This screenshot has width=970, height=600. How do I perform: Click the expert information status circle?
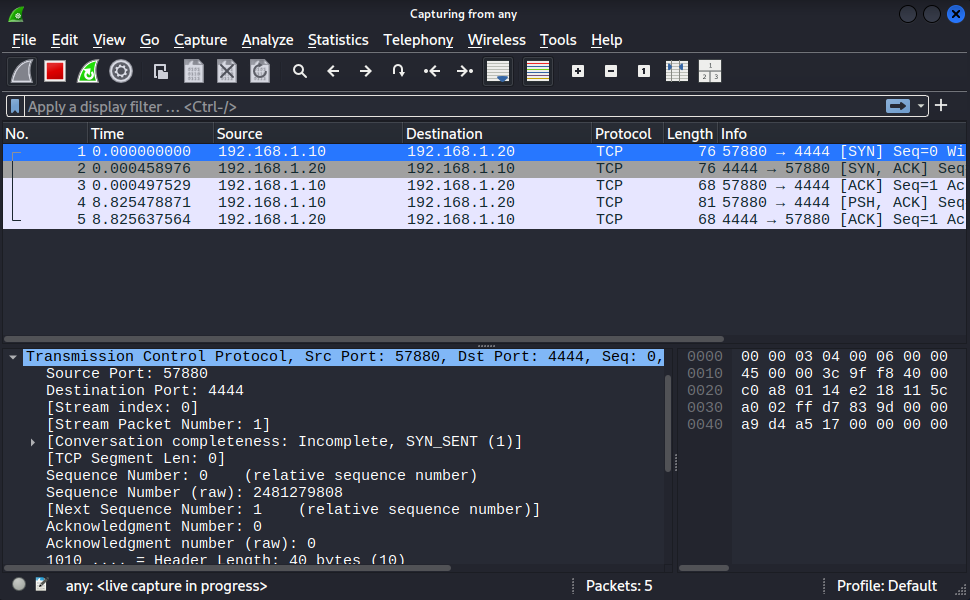[19, 585]
